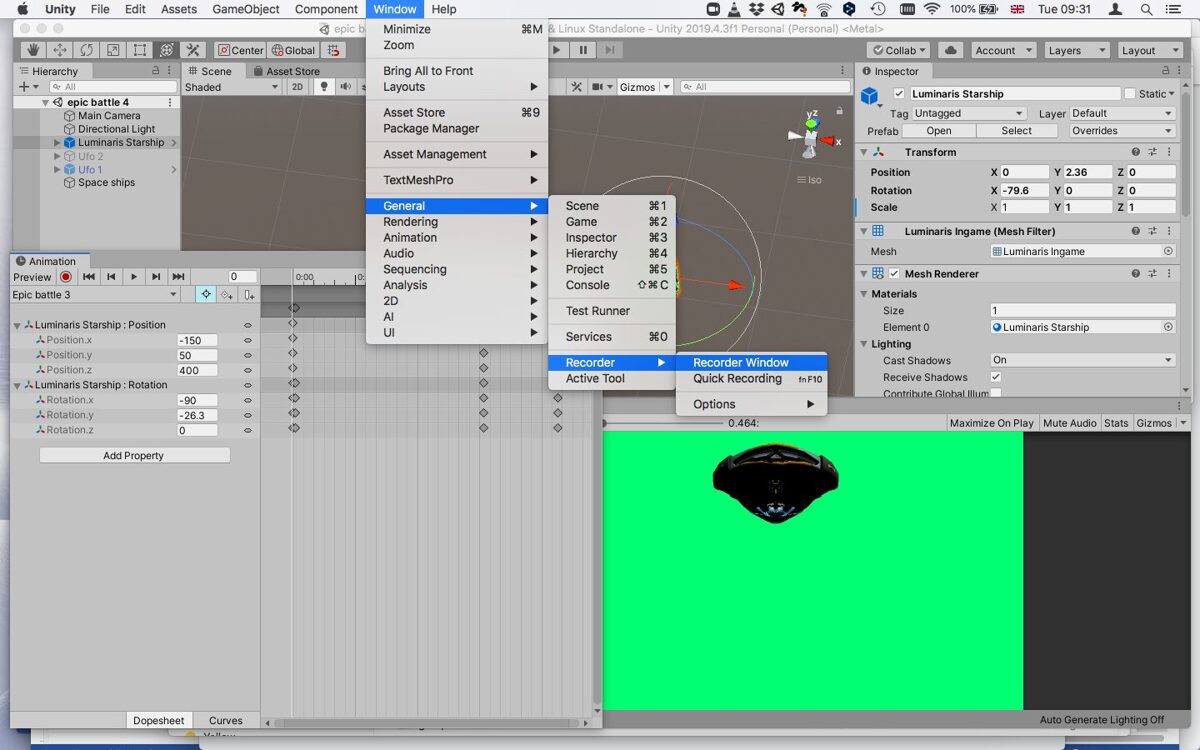
Task: Toggle scene audio speaker icon
Action: (x=344, y=87)
